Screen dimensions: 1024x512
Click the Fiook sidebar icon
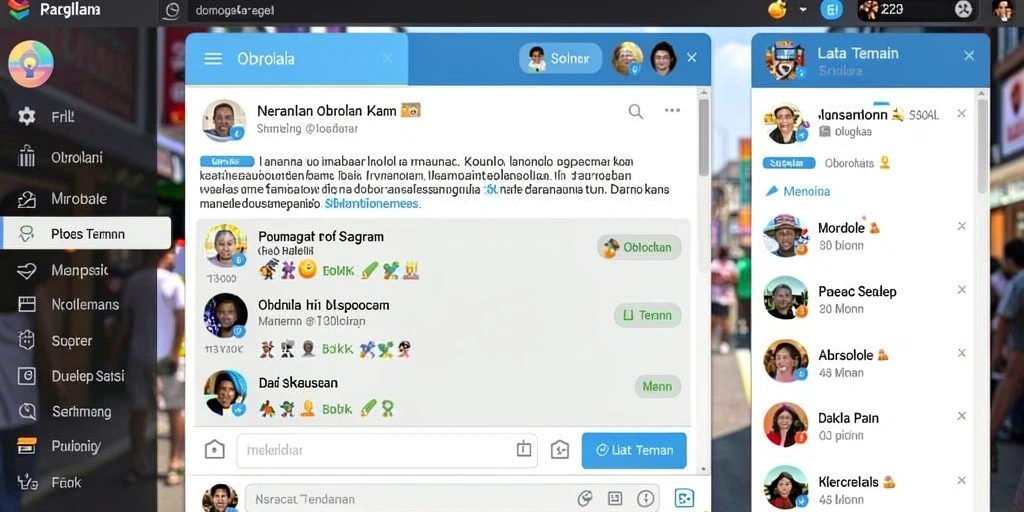coord(27,483)
